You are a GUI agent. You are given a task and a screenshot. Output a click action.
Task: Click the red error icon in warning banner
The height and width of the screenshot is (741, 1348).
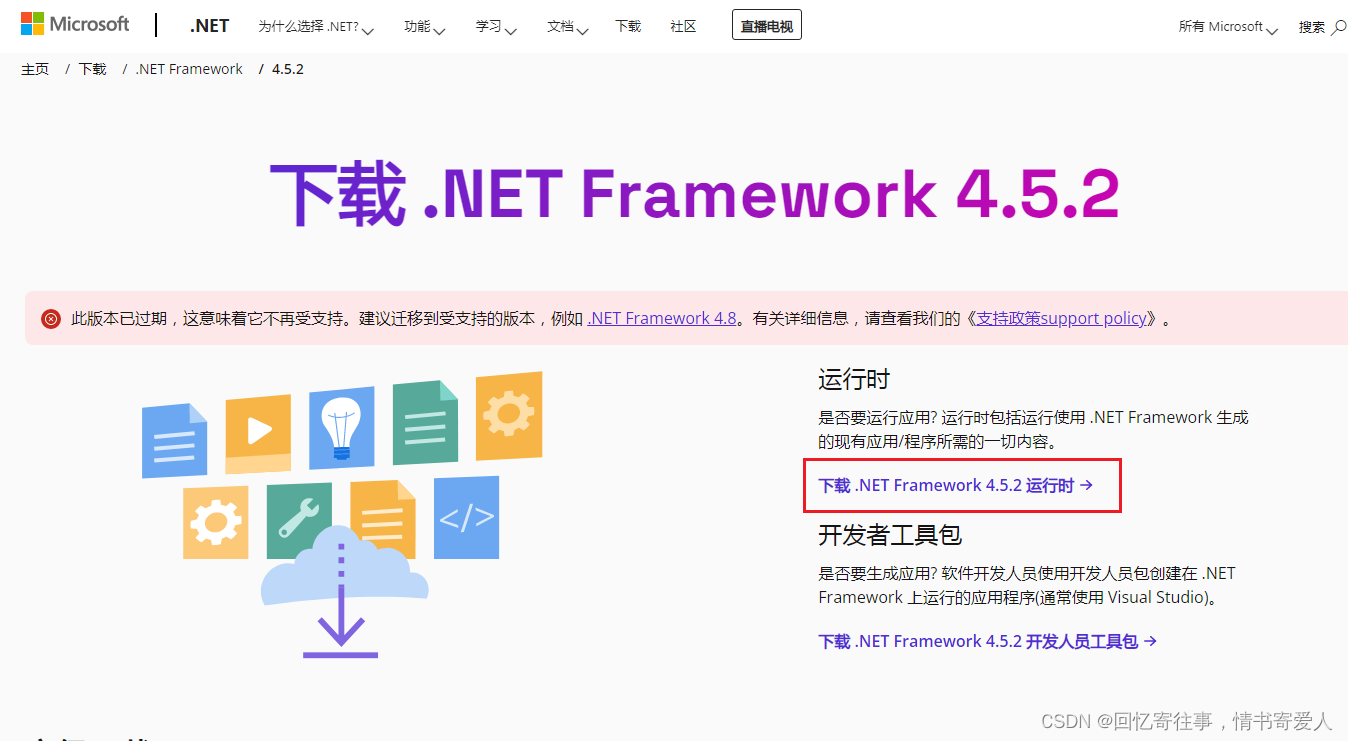tap(51, 319)
